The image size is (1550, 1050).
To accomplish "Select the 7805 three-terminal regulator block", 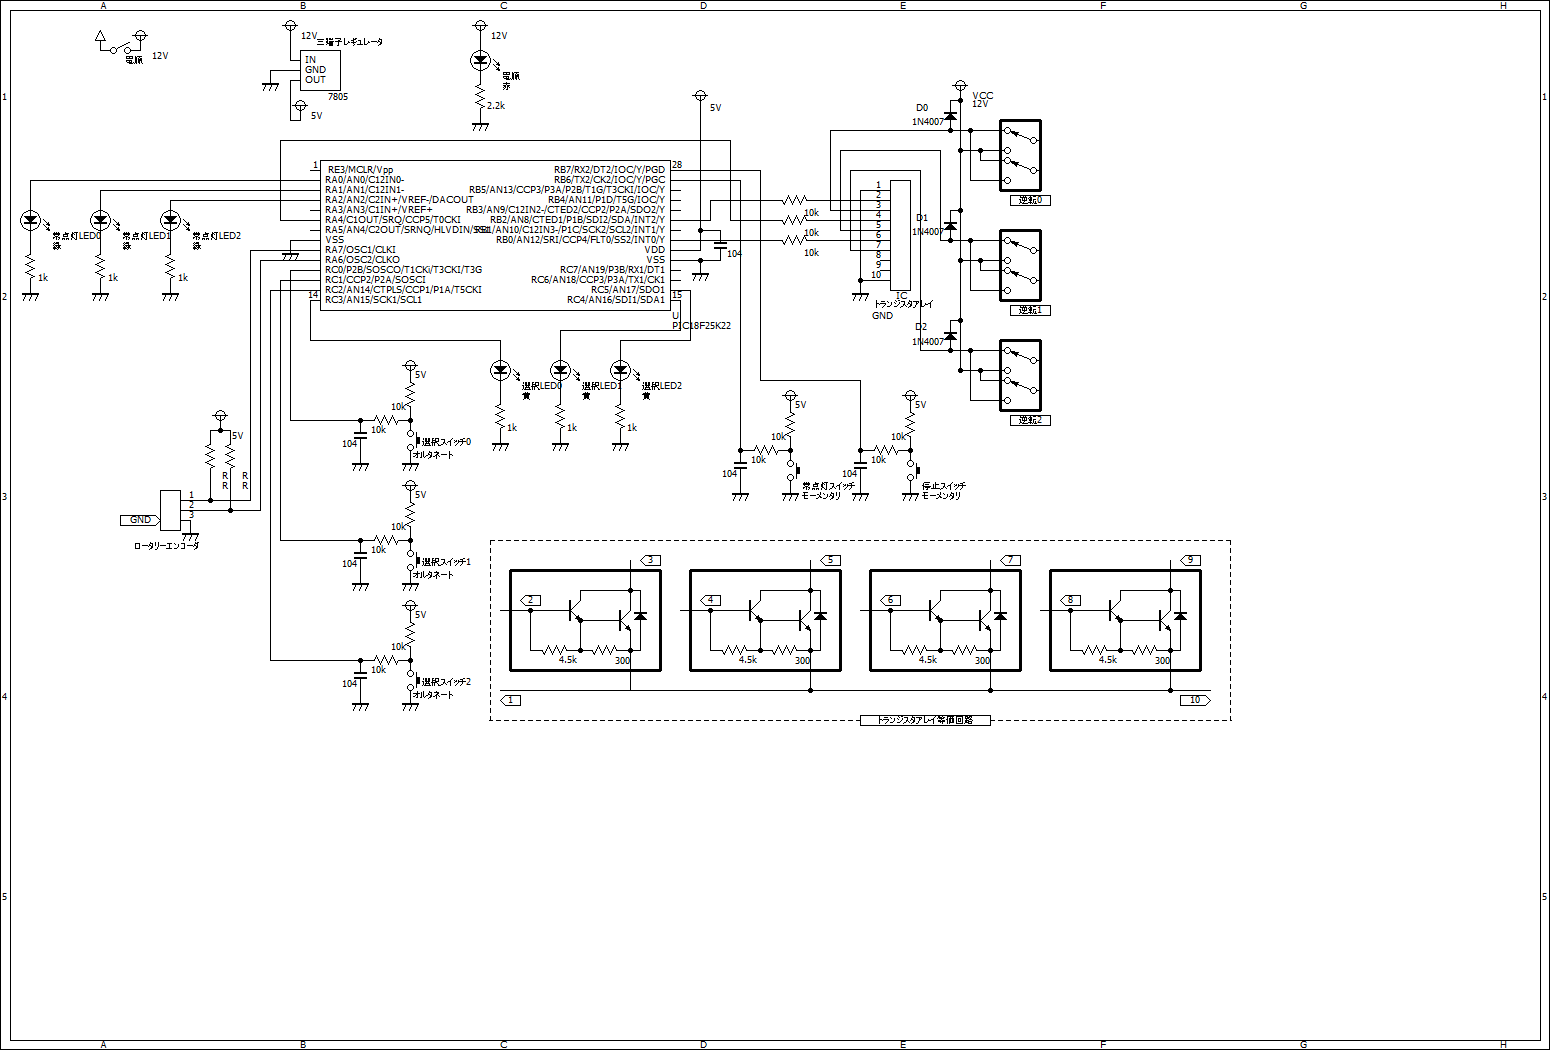I will 320,70.
